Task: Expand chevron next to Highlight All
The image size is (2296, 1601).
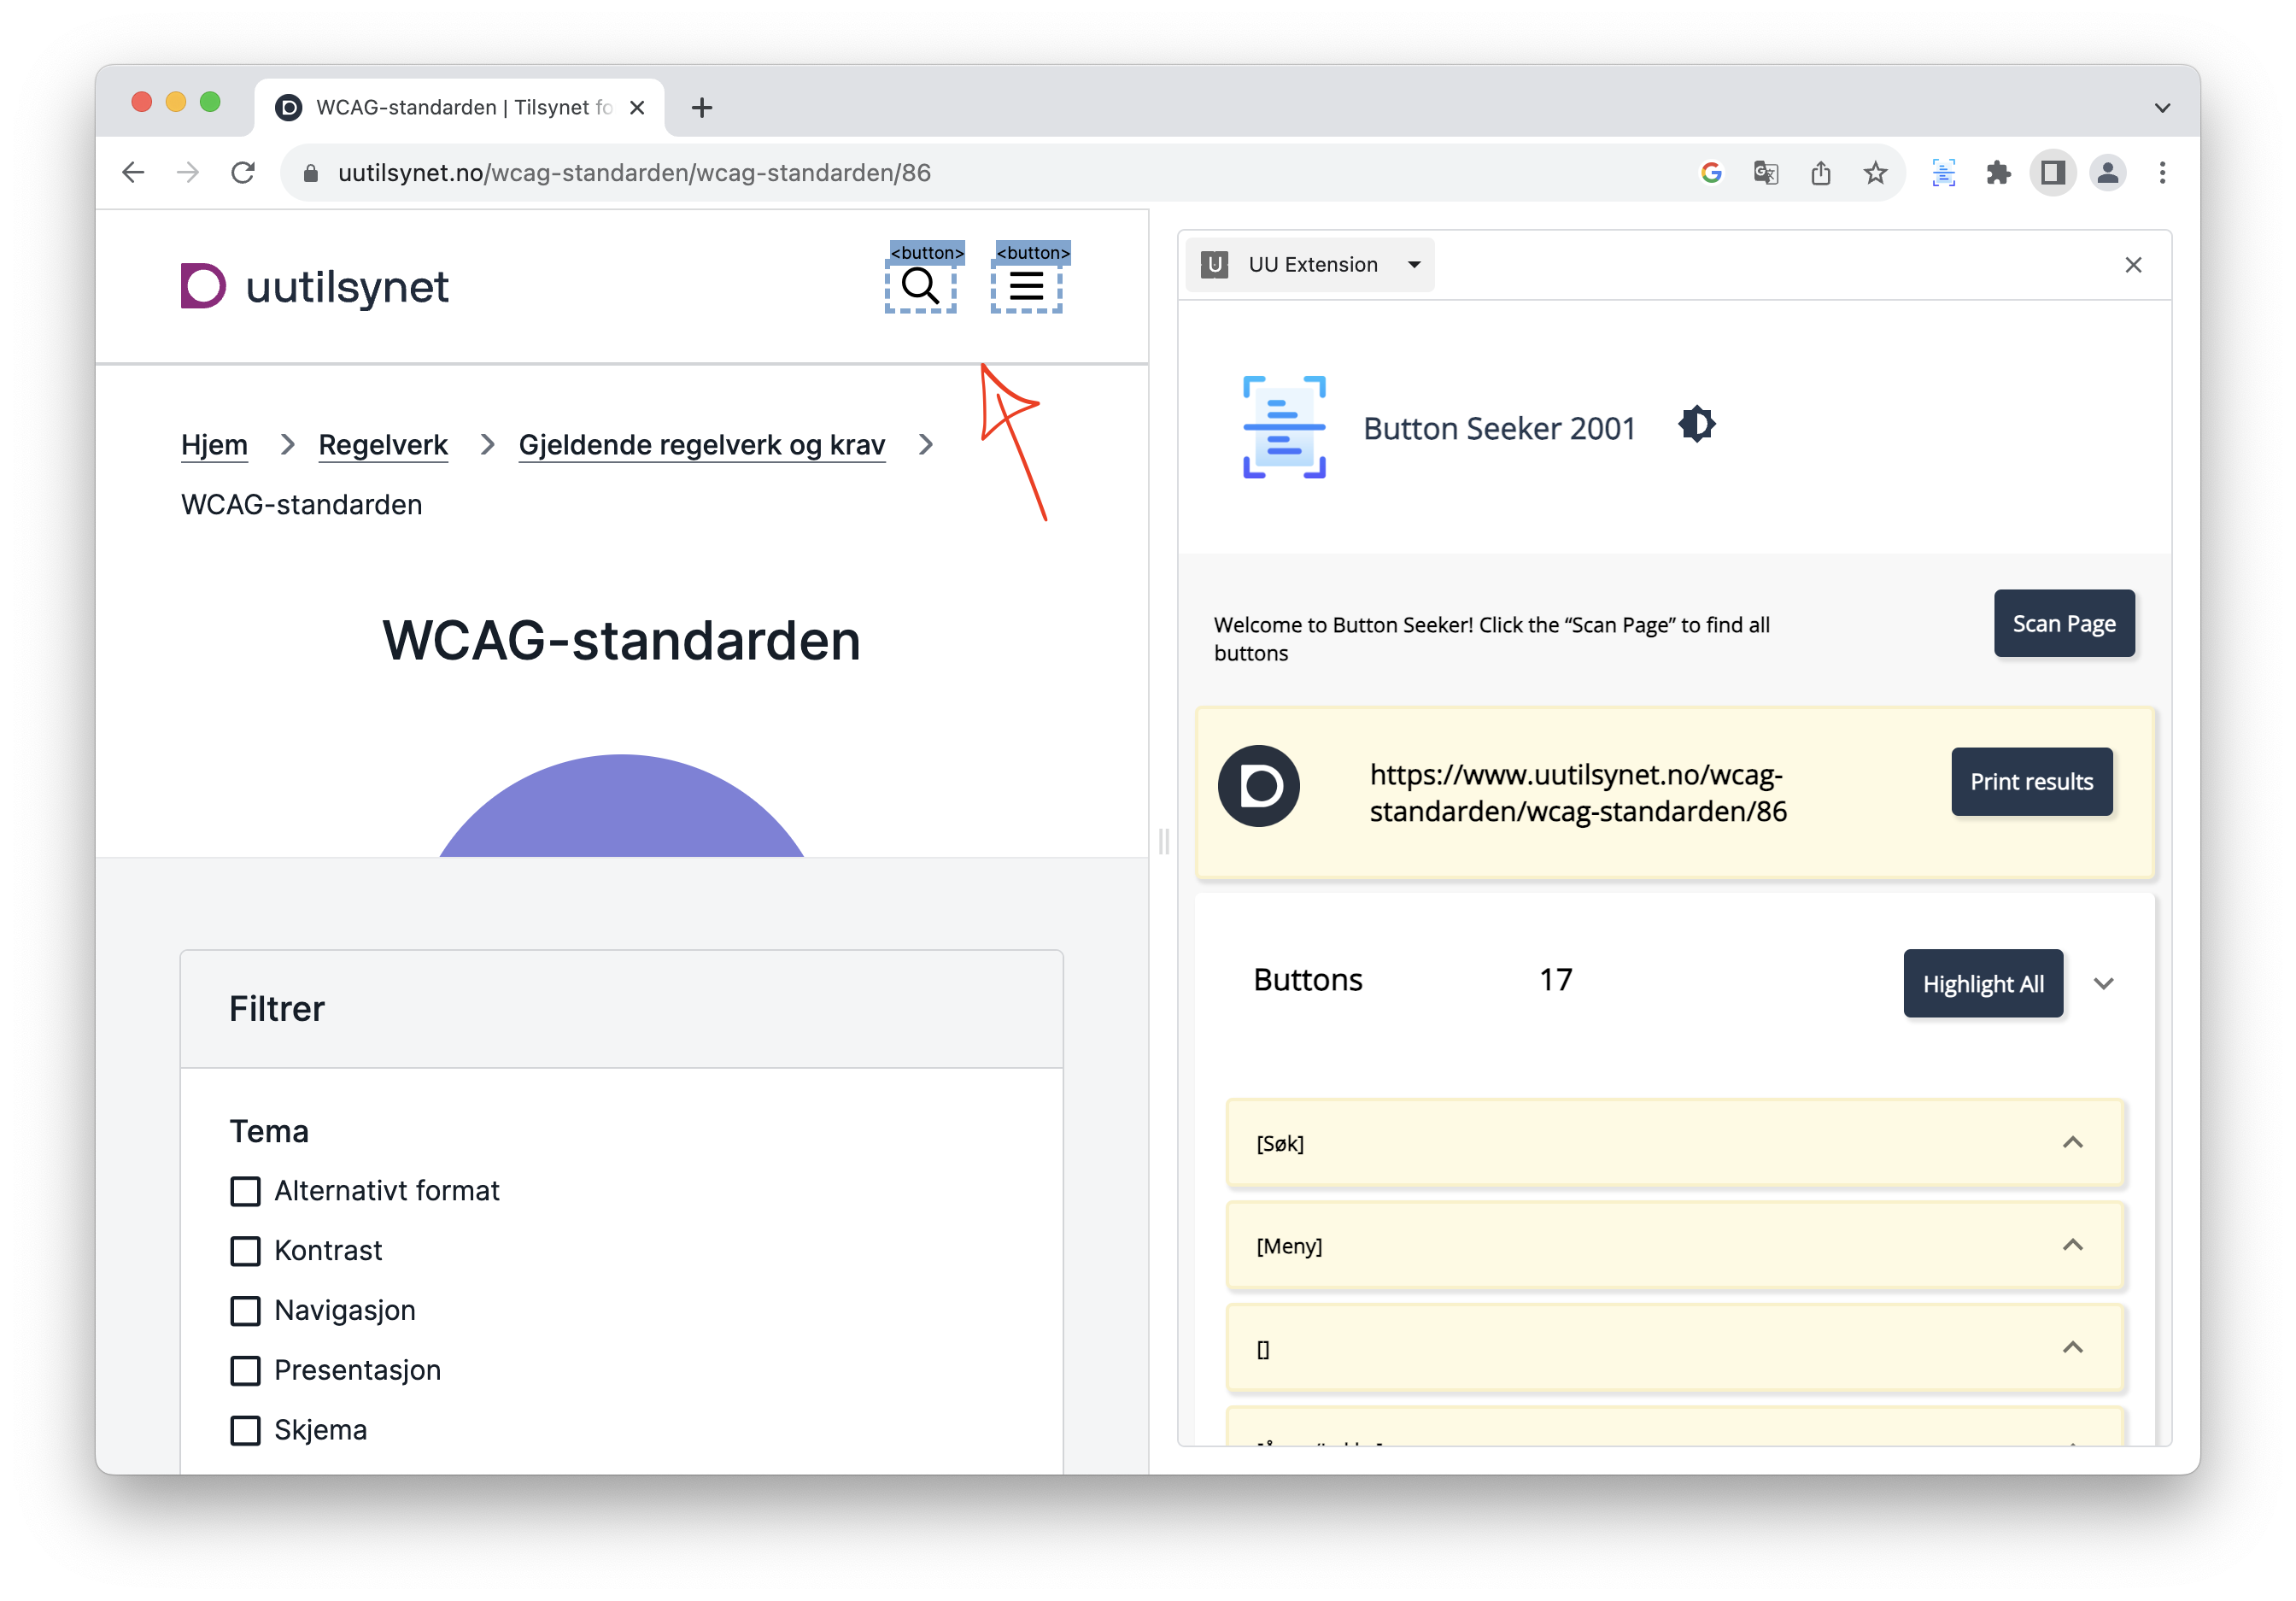Action: click(2103, 984)
